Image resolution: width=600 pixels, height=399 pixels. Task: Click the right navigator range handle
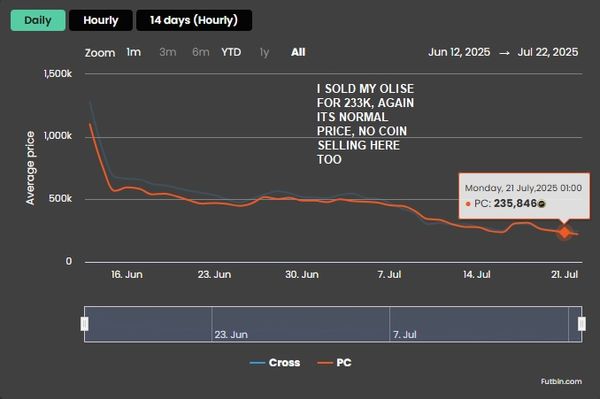click(x=582, y=324)
